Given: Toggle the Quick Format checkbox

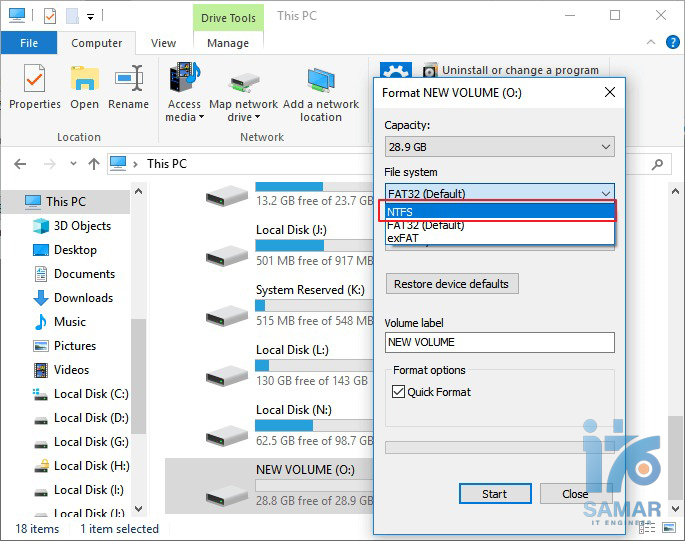Looking at the screenshot, I should [398, 392].
